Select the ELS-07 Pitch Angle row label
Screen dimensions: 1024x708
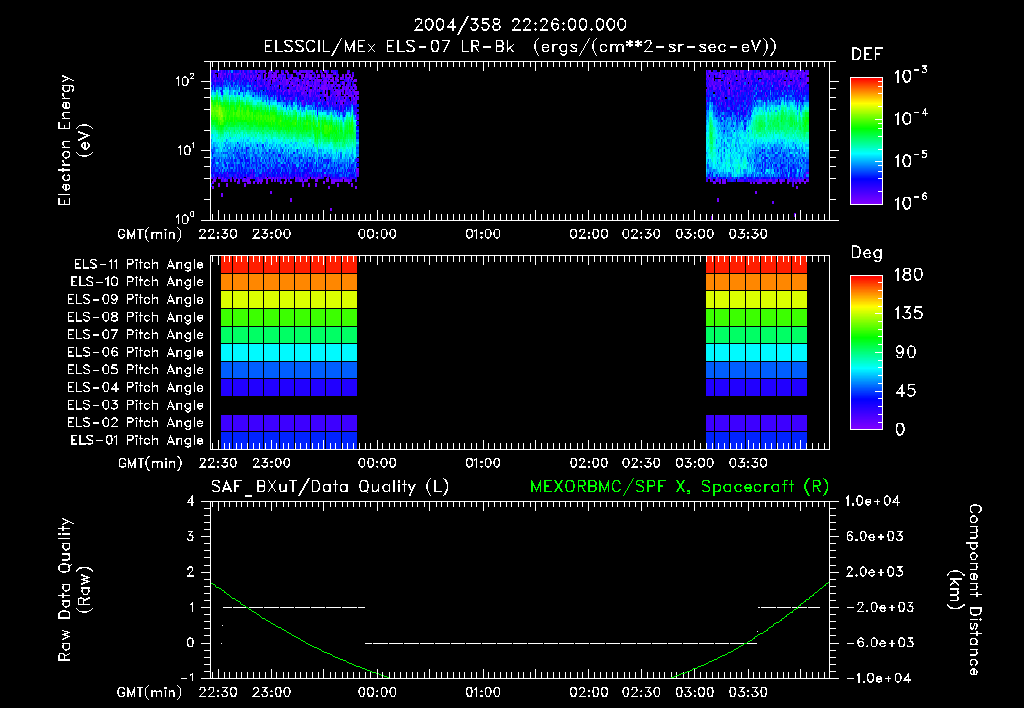(x=136, y=334)
